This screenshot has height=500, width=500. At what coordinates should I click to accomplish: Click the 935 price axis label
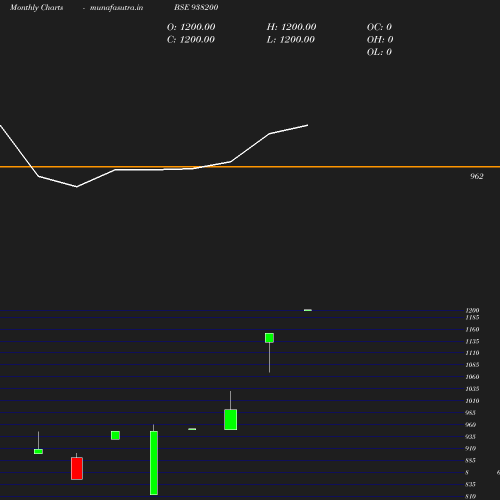(x=470, y=437)
